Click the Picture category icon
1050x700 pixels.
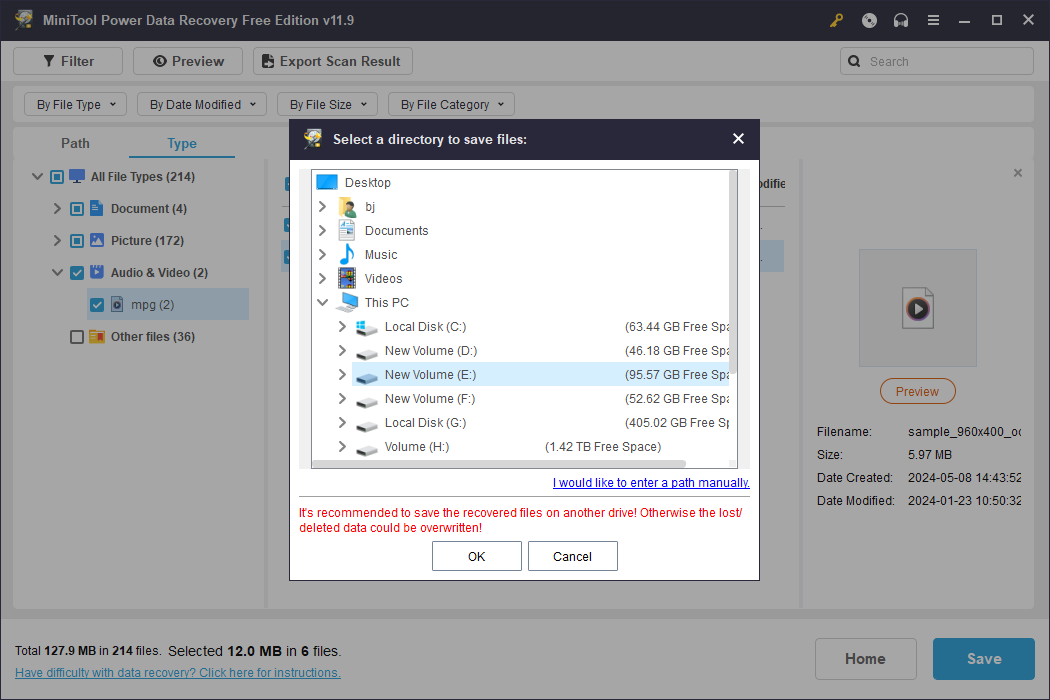[x=97, y=240]
